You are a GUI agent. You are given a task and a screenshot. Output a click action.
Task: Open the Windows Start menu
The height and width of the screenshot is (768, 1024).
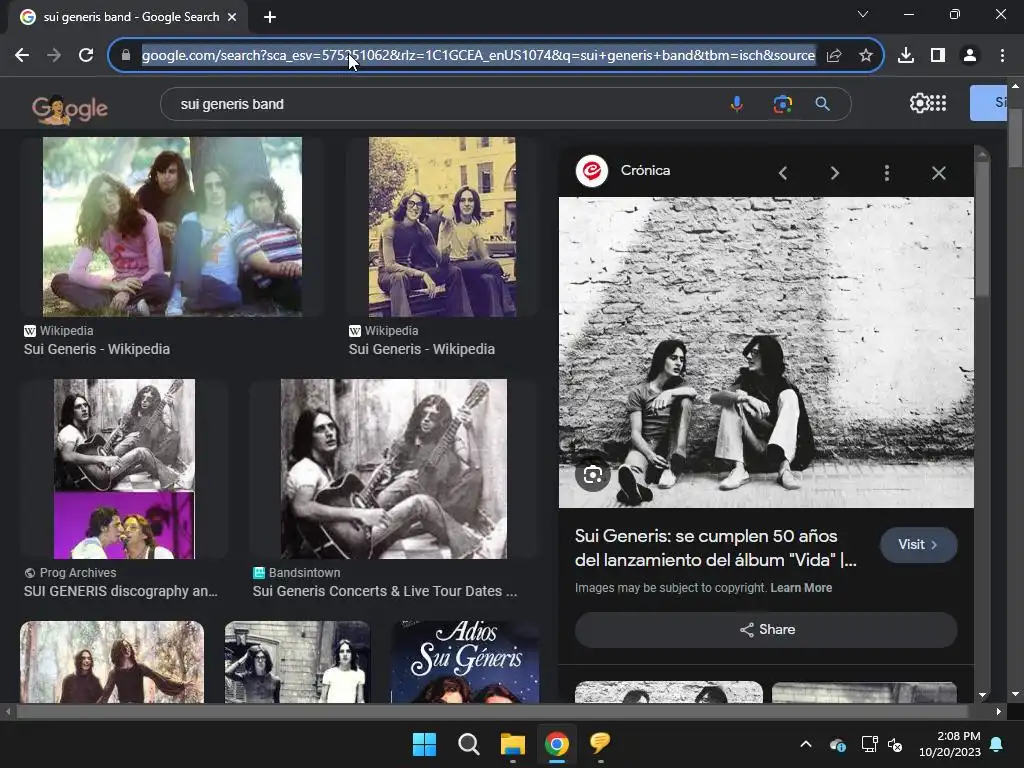pos(424,744)
